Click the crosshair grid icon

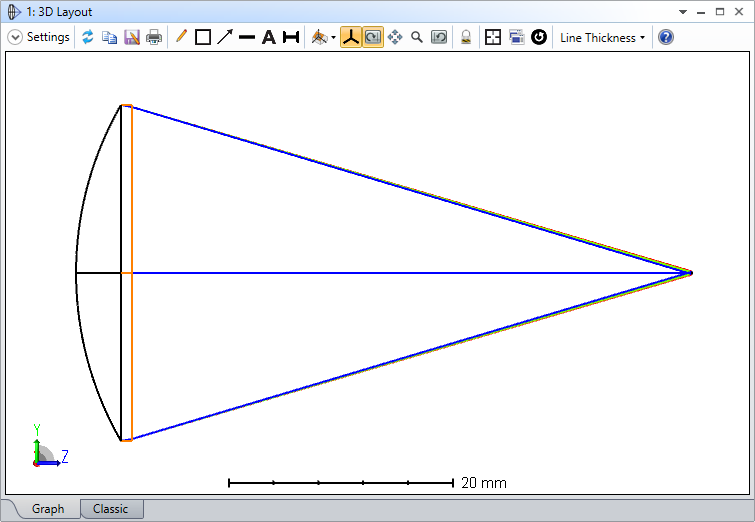493,37
